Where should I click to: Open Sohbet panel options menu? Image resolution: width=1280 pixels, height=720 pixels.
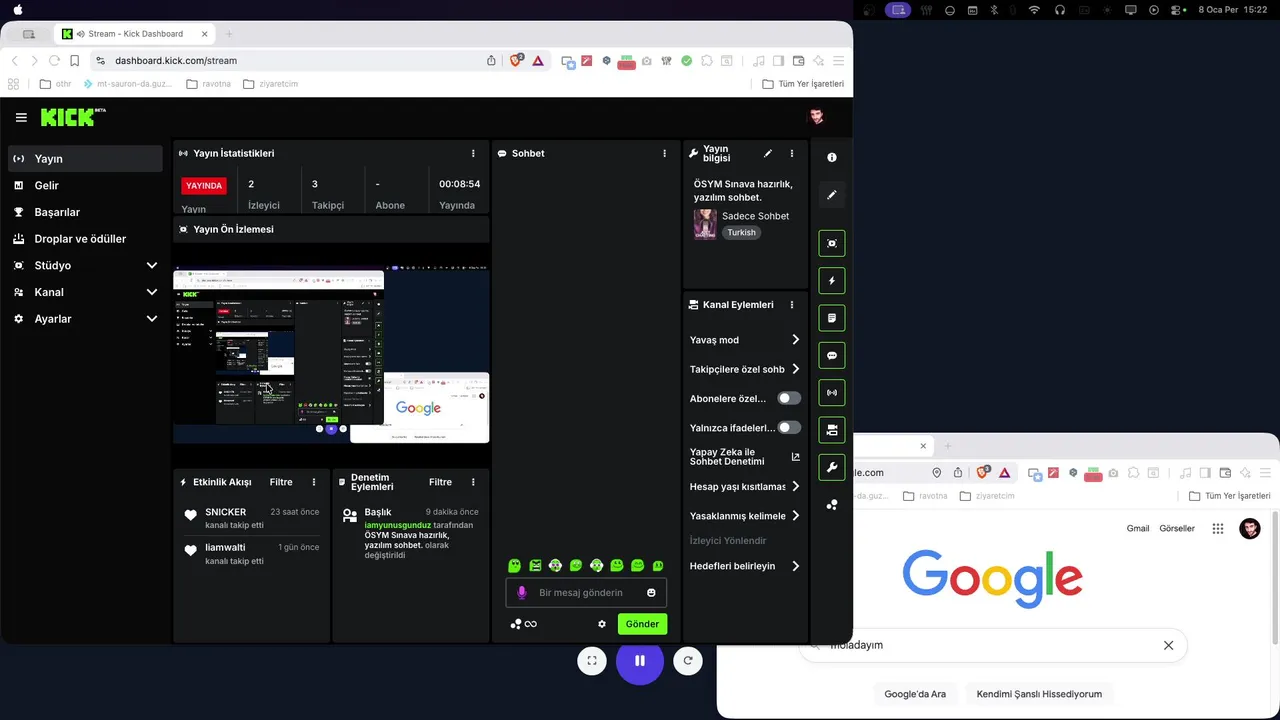point(664,153)
